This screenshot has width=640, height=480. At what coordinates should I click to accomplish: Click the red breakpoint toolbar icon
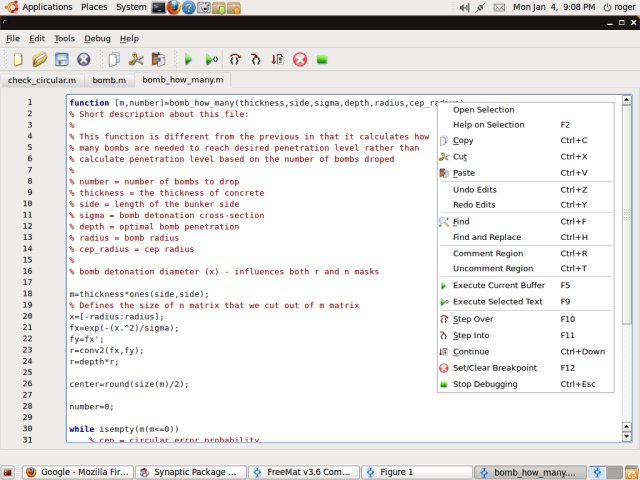[300, 60]
